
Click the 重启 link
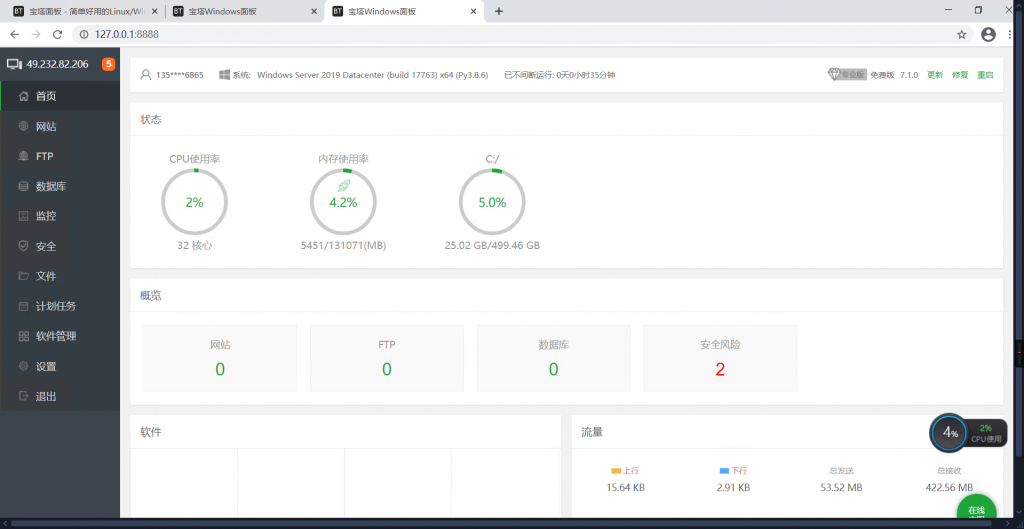[x=985, y=75]
